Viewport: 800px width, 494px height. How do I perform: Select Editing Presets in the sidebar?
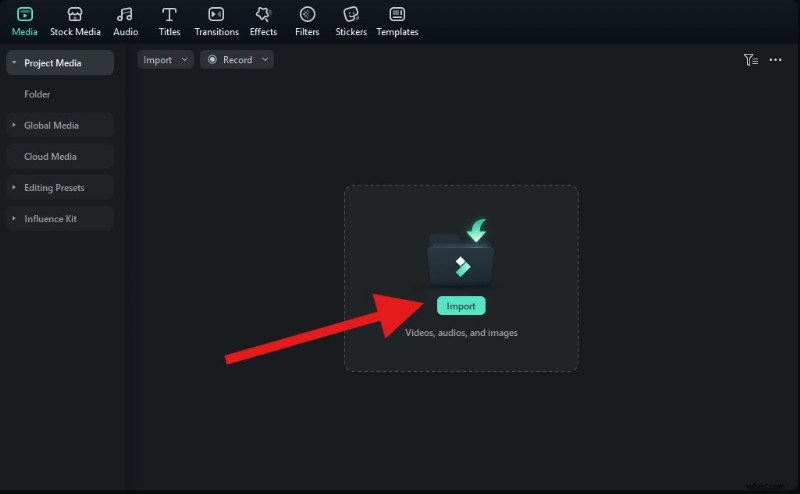coord(60,187)
